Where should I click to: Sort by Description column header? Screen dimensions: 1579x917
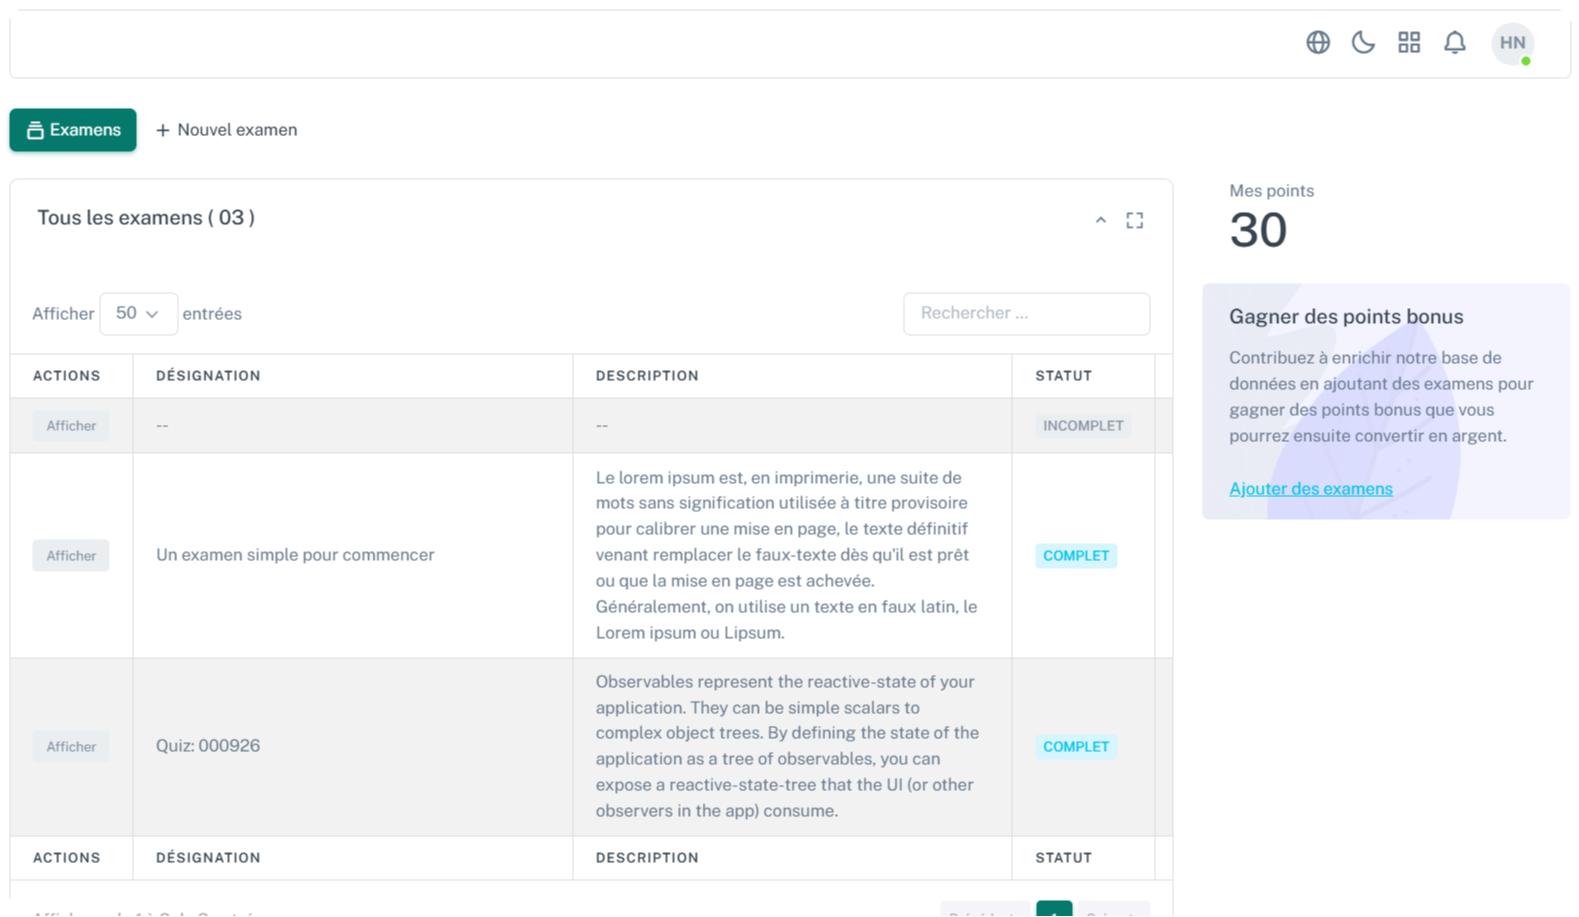point(647,376)
